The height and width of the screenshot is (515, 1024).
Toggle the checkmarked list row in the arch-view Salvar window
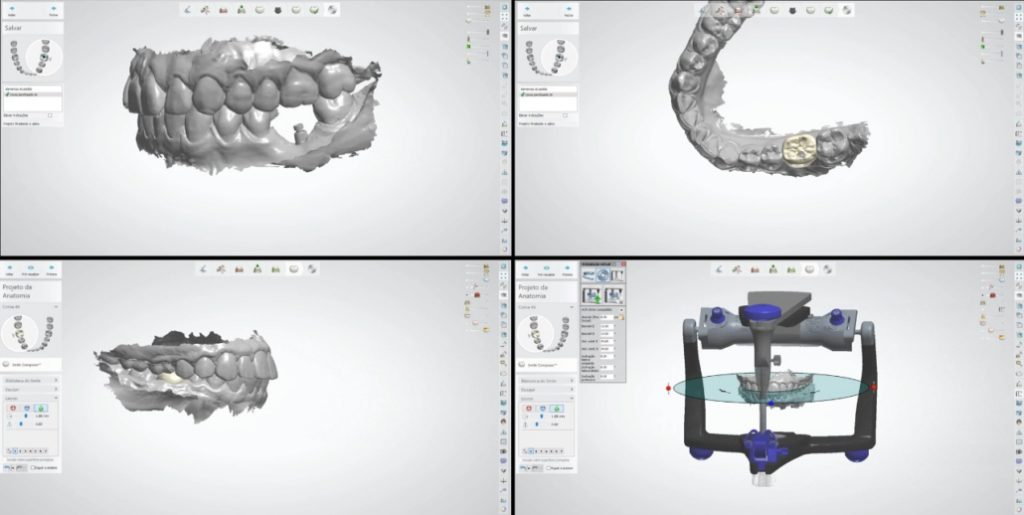coord(548,95)
